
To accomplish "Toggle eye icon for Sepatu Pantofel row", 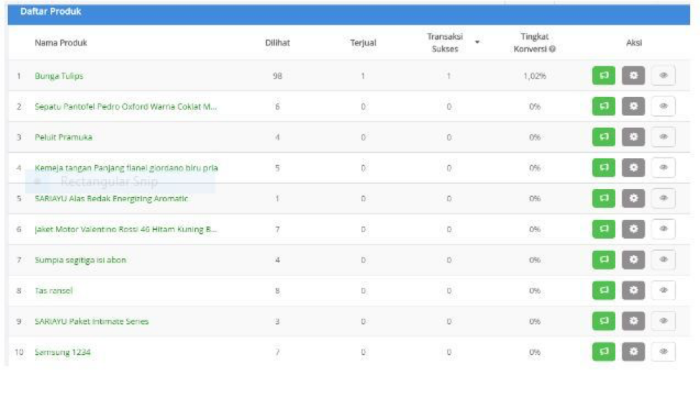I will coord(663,106).
